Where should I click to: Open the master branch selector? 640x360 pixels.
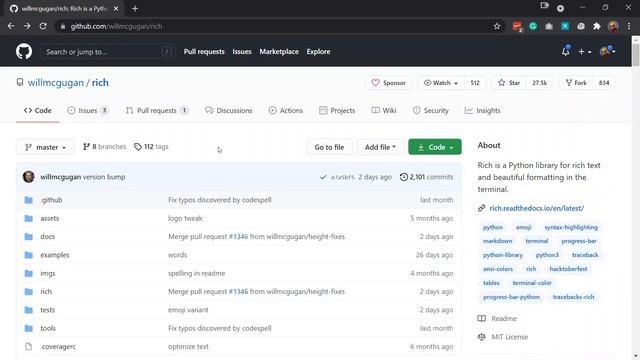pos(45,147)
